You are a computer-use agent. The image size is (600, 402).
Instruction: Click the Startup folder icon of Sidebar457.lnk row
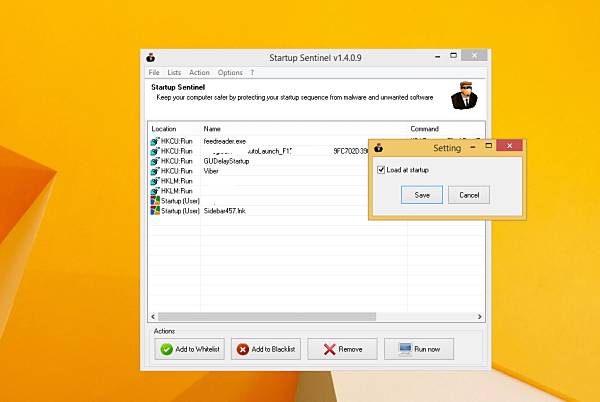click(x=155, y=211)
